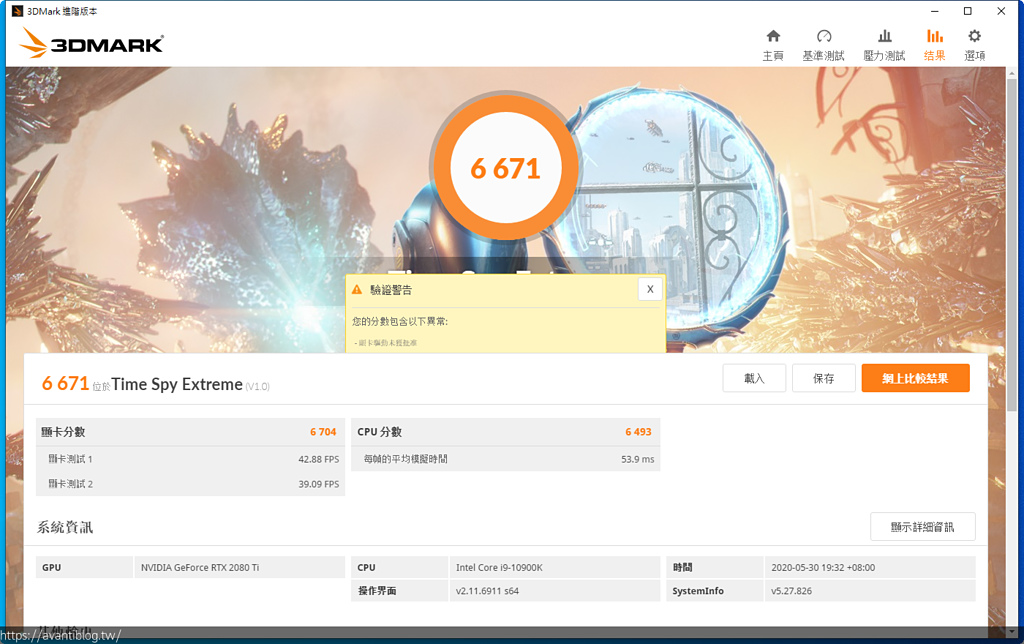Click the v5.27.826 SystemInfo value
1024x644 pixels.
click(792, 591)
